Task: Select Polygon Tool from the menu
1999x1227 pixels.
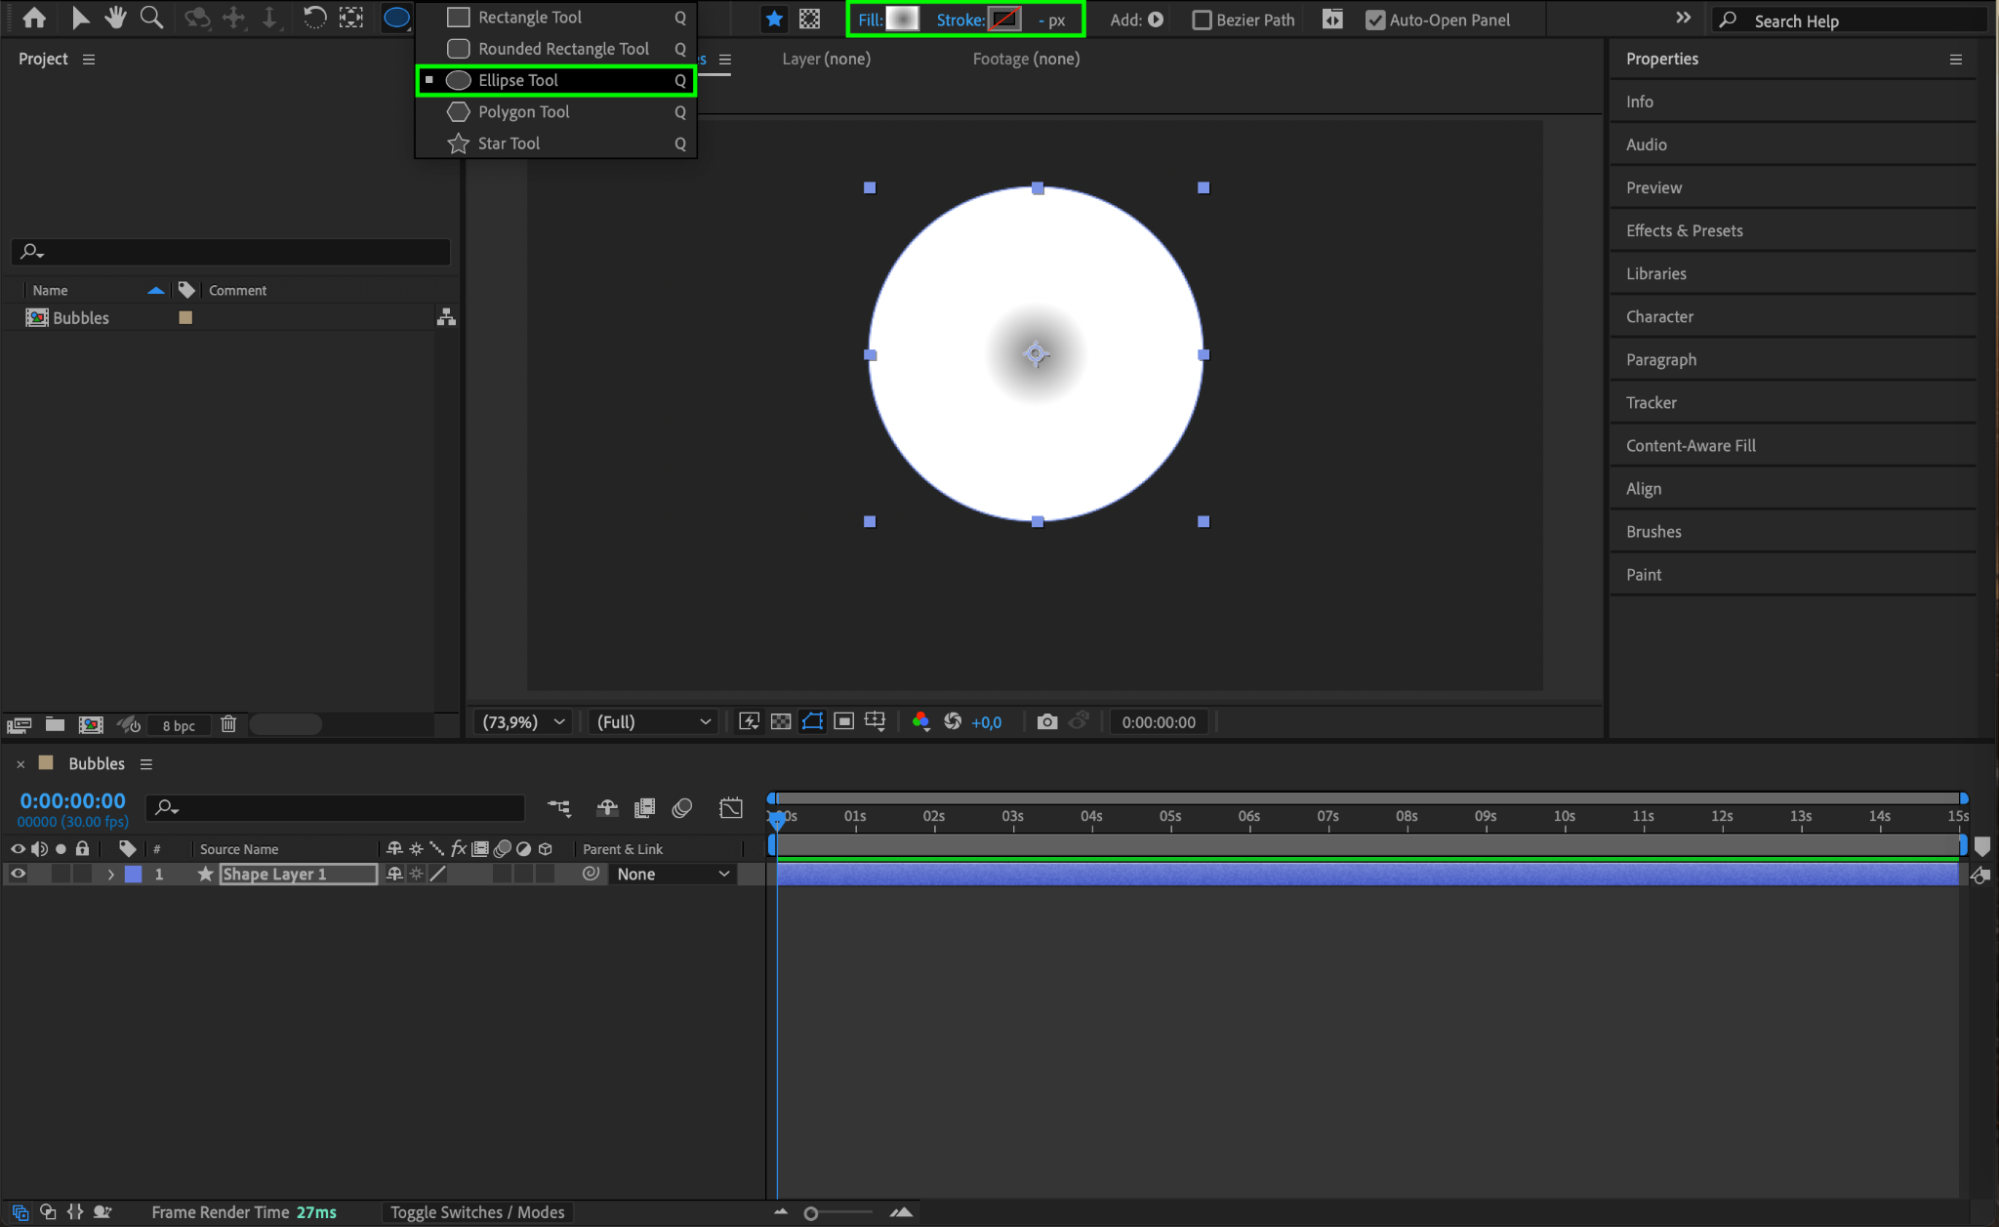Action: (x=523, y=112)
